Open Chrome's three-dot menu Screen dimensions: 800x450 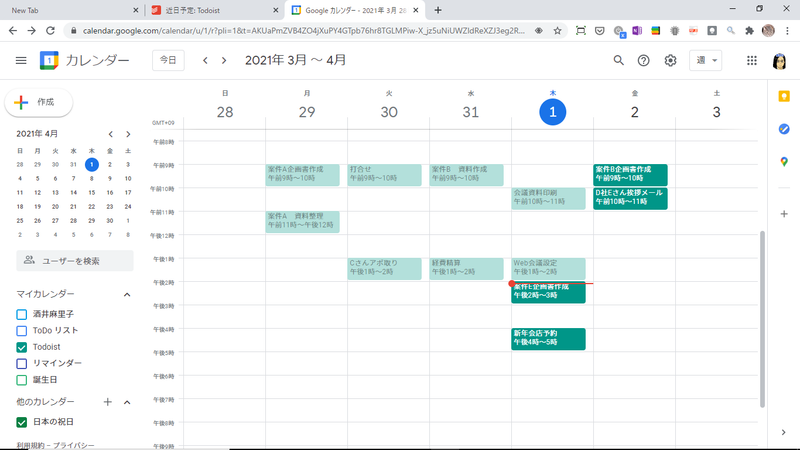pos(787,31)
